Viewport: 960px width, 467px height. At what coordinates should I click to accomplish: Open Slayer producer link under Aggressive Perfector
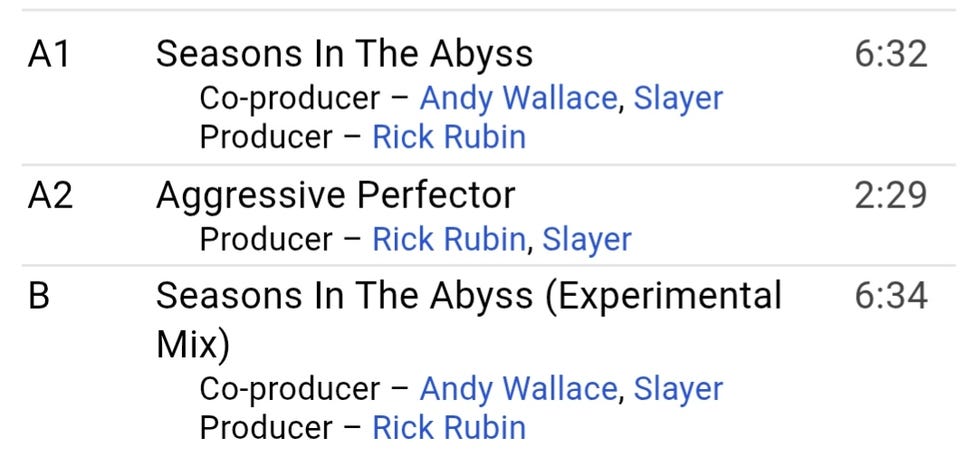(587, 241)
